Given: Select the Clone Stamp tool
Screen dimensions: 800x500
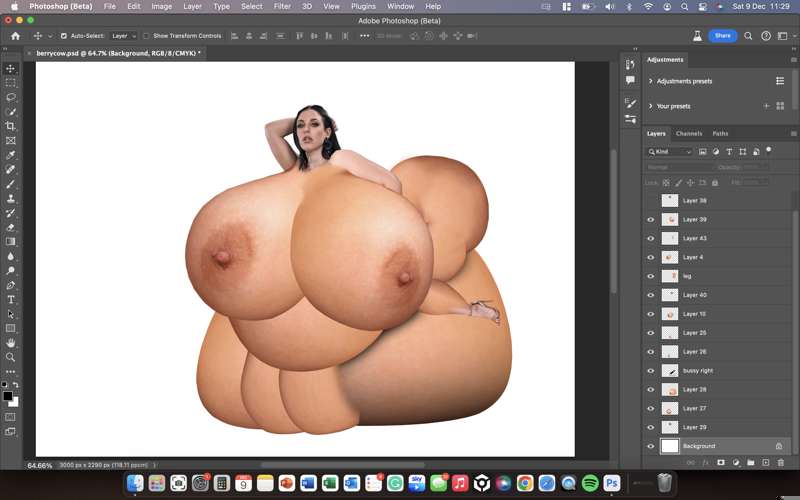Looking at the screenshot, I should [x=11, y=198].
